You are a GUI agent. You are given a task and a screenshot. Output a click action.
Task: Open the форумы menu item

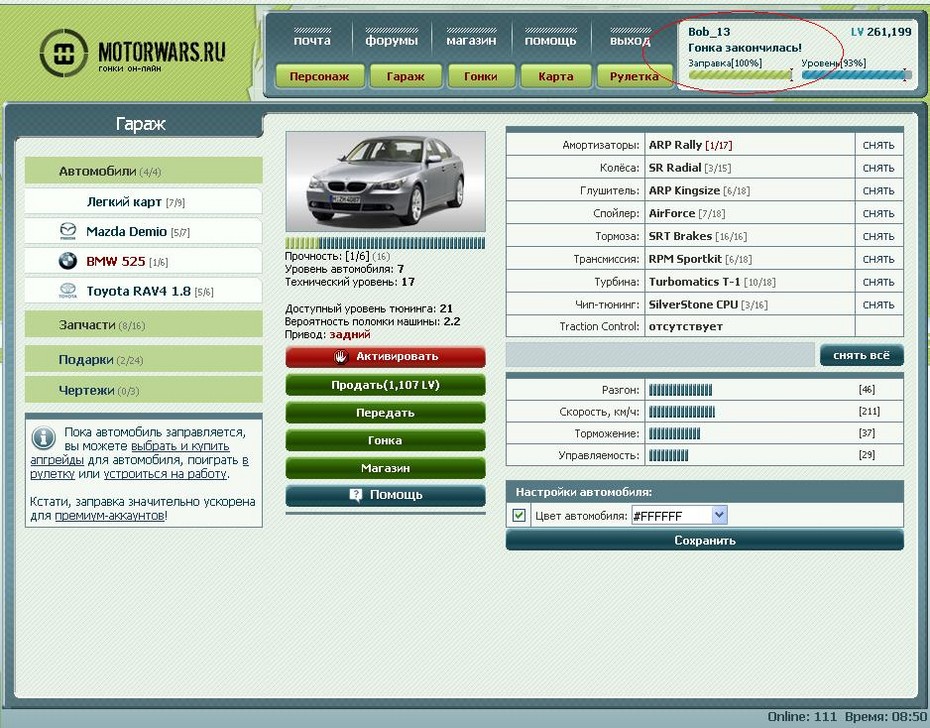(x=391, y=40)
